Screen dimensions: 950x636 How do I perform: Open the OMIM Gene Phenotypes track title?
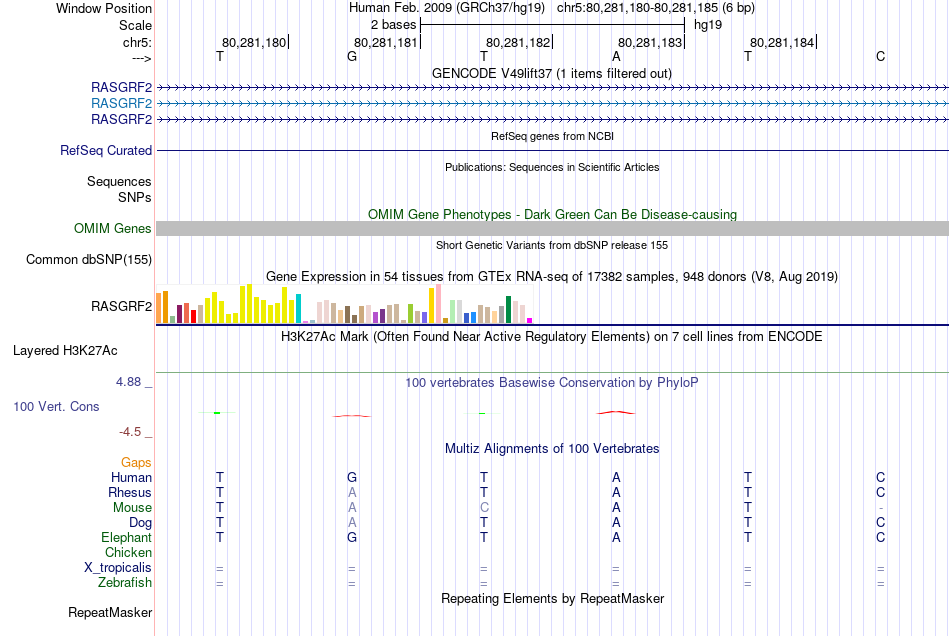[552, 214]
